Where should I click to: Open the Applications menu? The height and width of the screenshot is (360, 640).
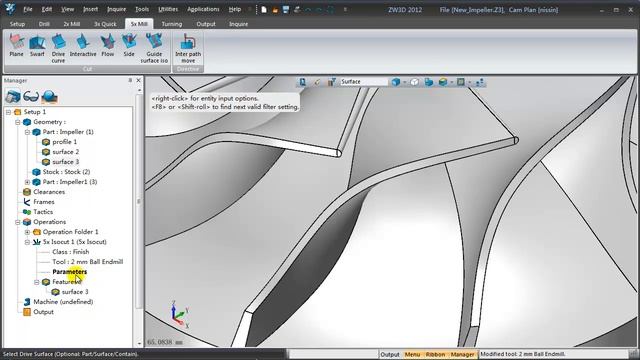(203, 9)
